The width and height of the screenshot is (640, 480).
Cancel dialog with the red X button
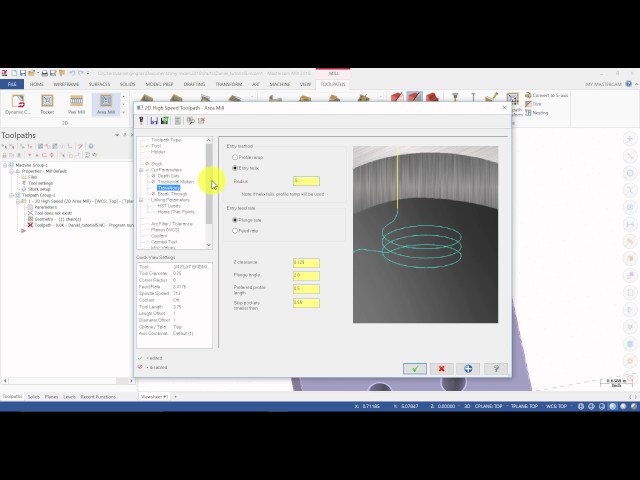point(441,369)
